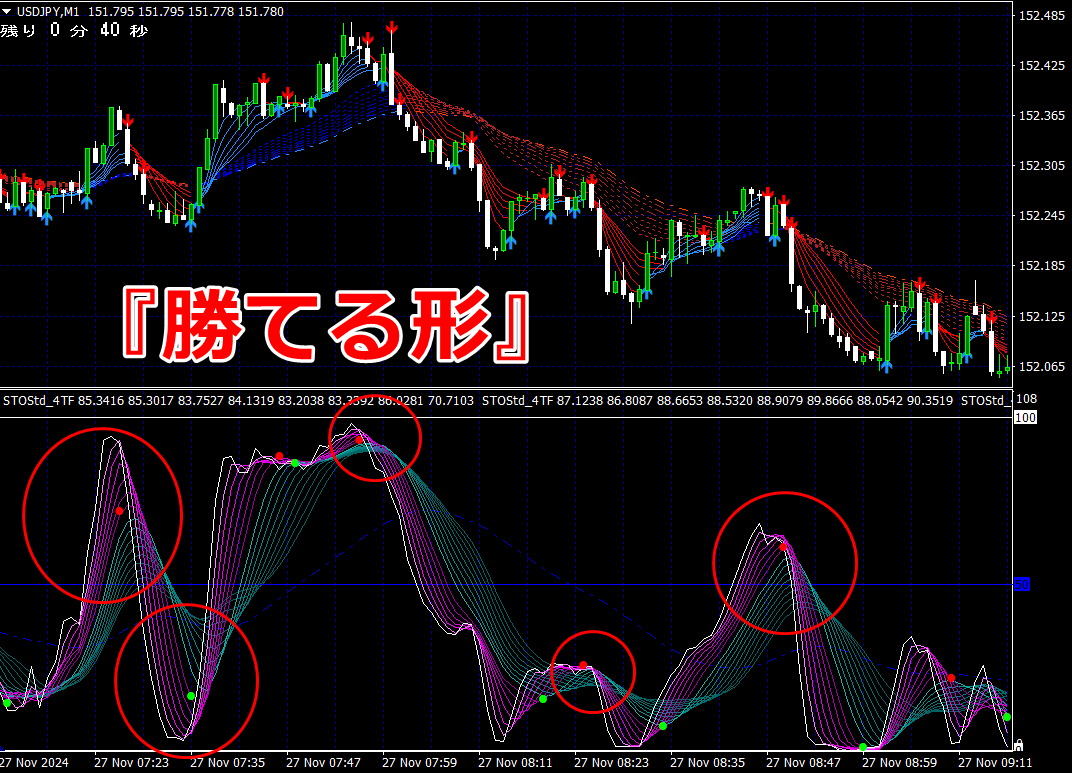Click the 152.365 price scale label
The height and width of the screenshot is (773, 1072).
(1041, 116)
